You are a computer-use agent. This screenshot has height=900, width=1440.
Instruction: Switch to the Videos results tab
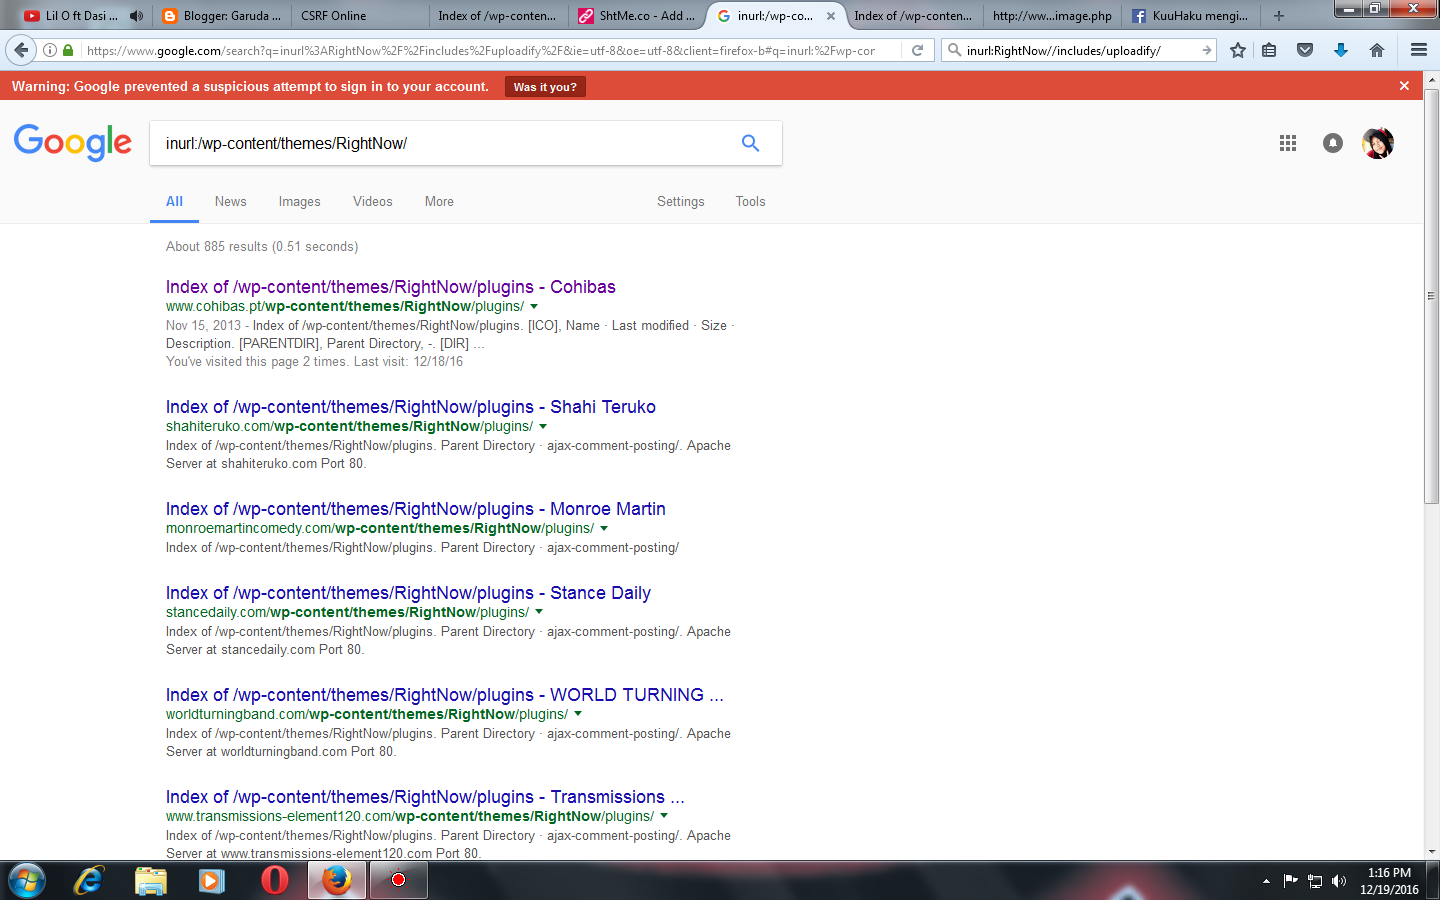[372, 201]
